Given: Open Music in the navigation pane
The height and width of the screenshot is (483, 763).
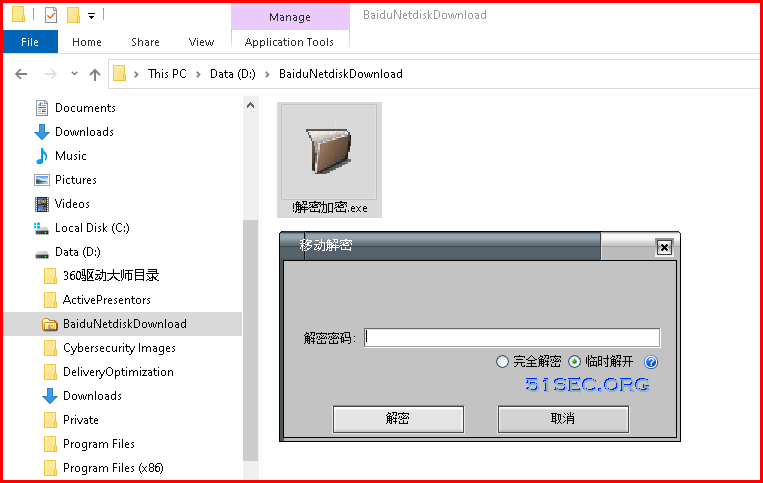Looking at the screenshot, I should tap(71, 156).
